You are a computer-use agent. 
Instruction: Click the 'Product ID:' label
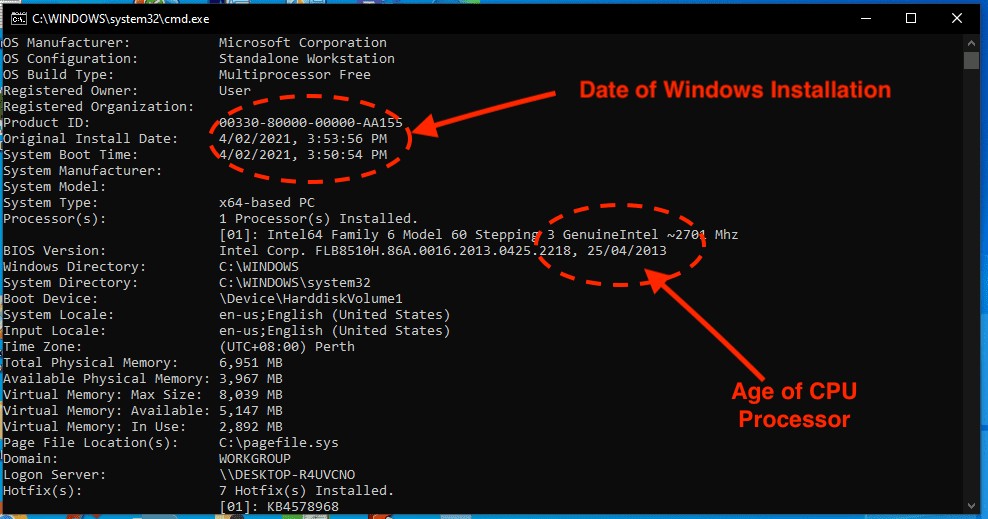point(46,123)
